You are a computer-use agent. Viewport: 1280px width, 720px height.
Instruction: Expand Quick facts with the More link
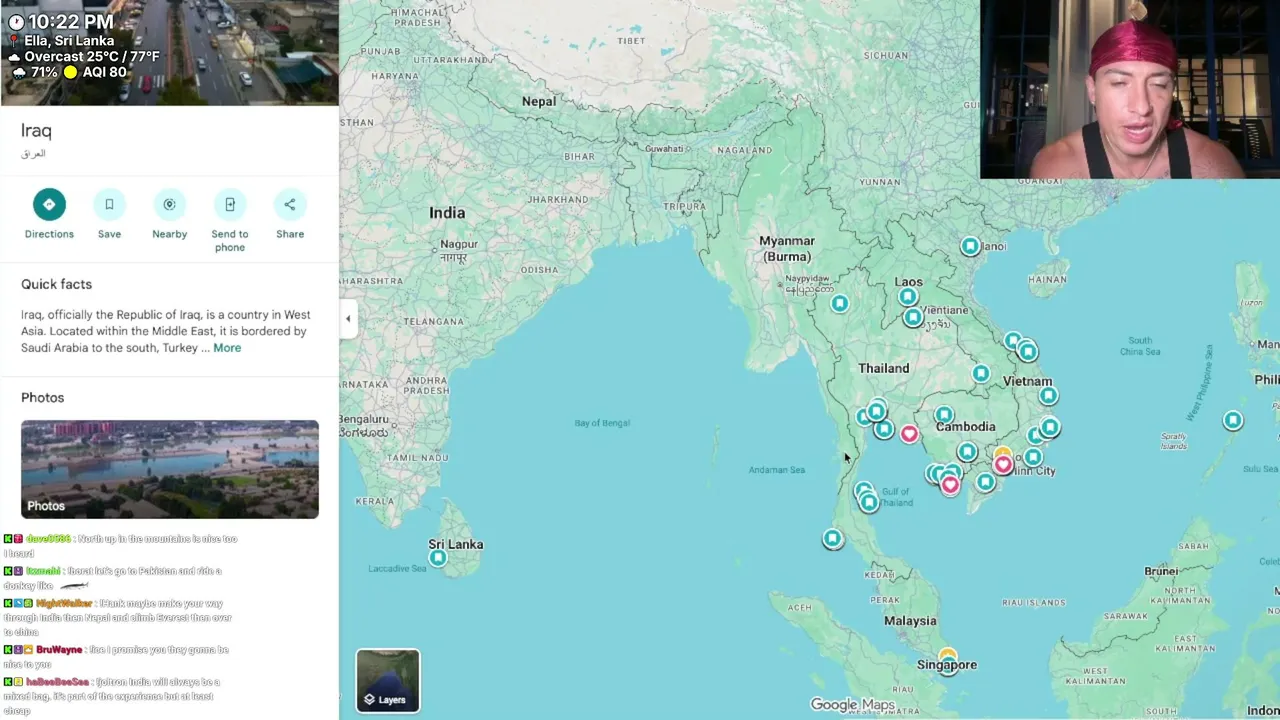(x=227, y=348)
